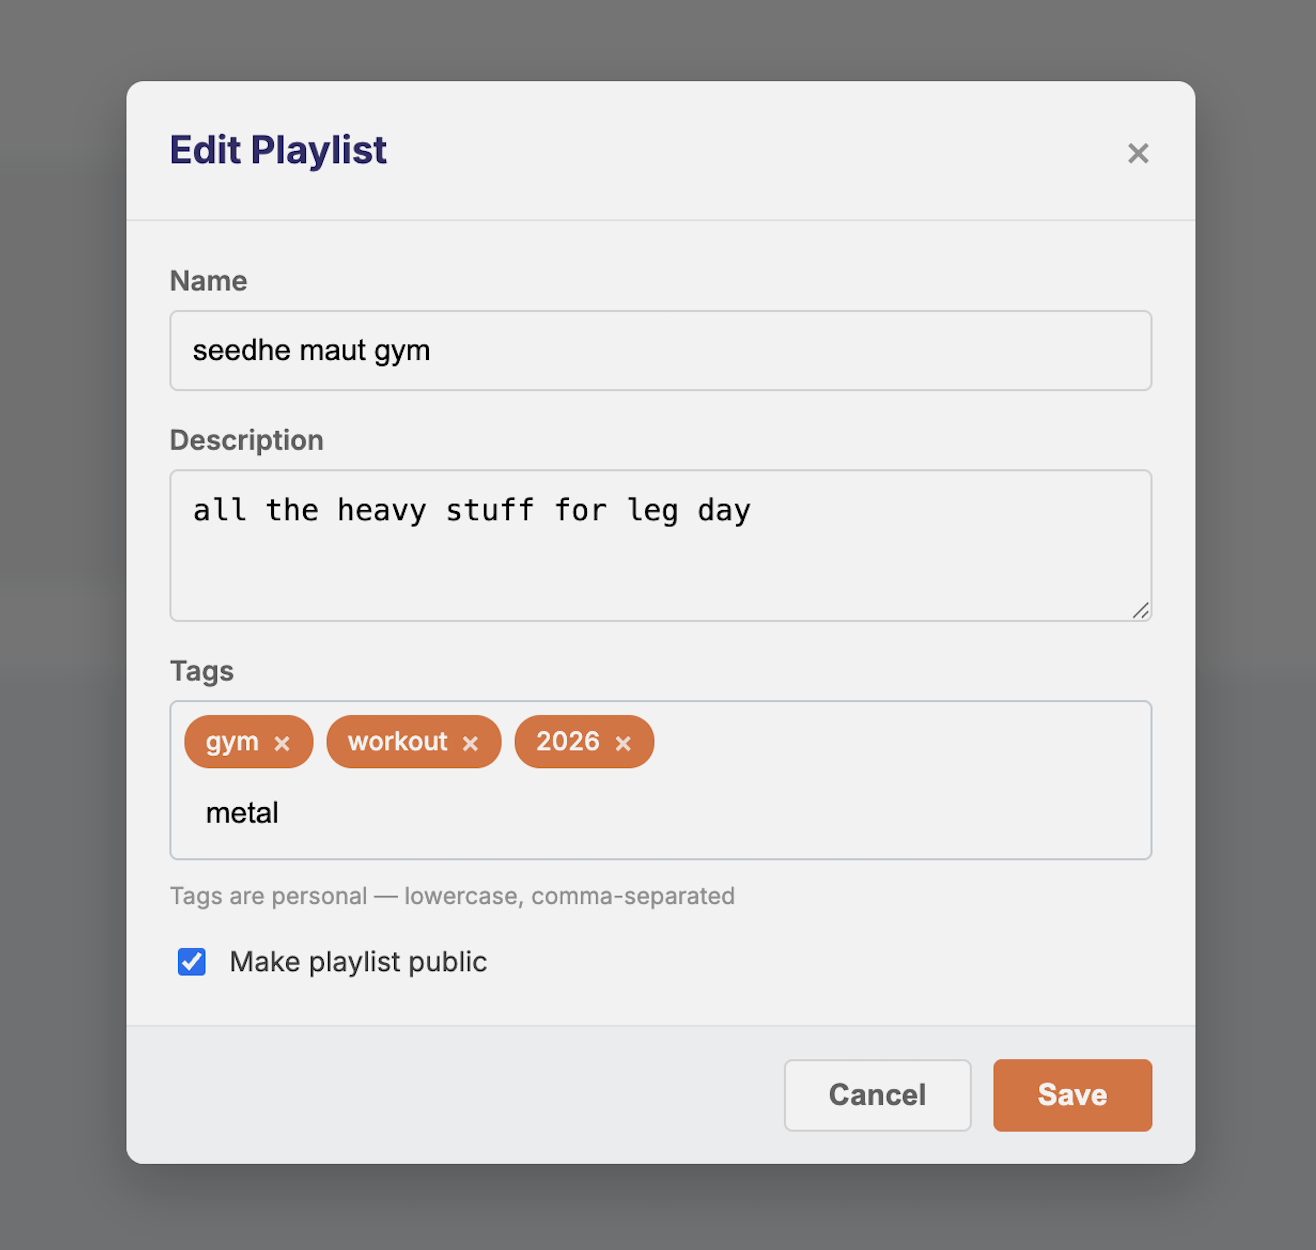Select the workout tag chip label
1316x1250 pixels.
click(x=397, y=742)
